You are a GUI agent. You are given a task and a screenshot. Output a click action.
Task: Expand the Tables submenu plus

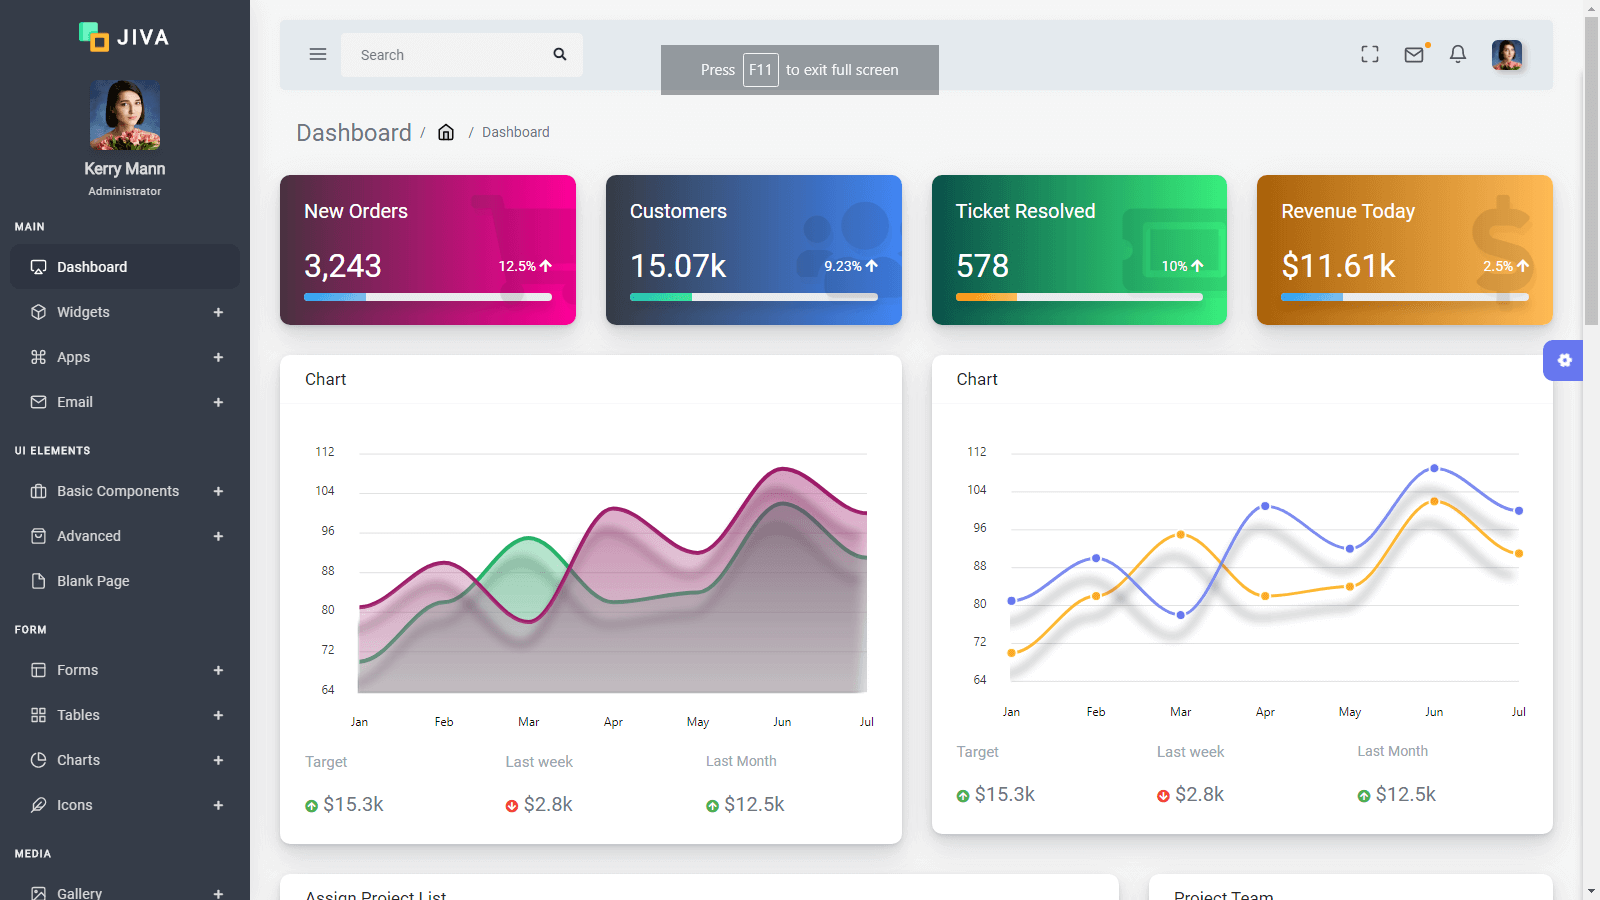218,715
